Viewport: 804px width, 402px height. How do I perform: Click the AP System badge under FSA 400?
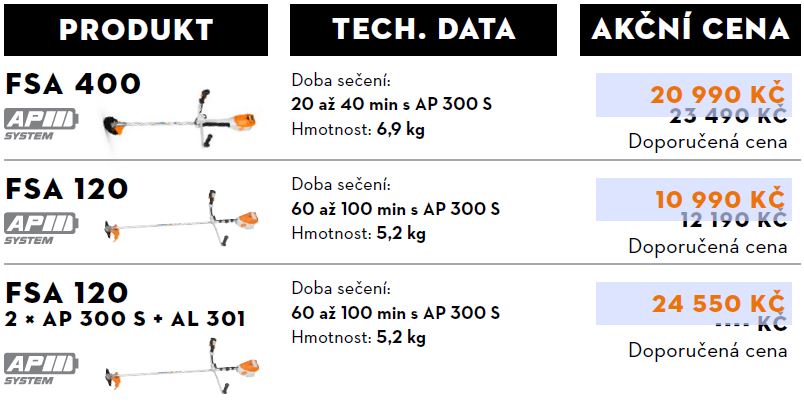click(x=40, y=124)
